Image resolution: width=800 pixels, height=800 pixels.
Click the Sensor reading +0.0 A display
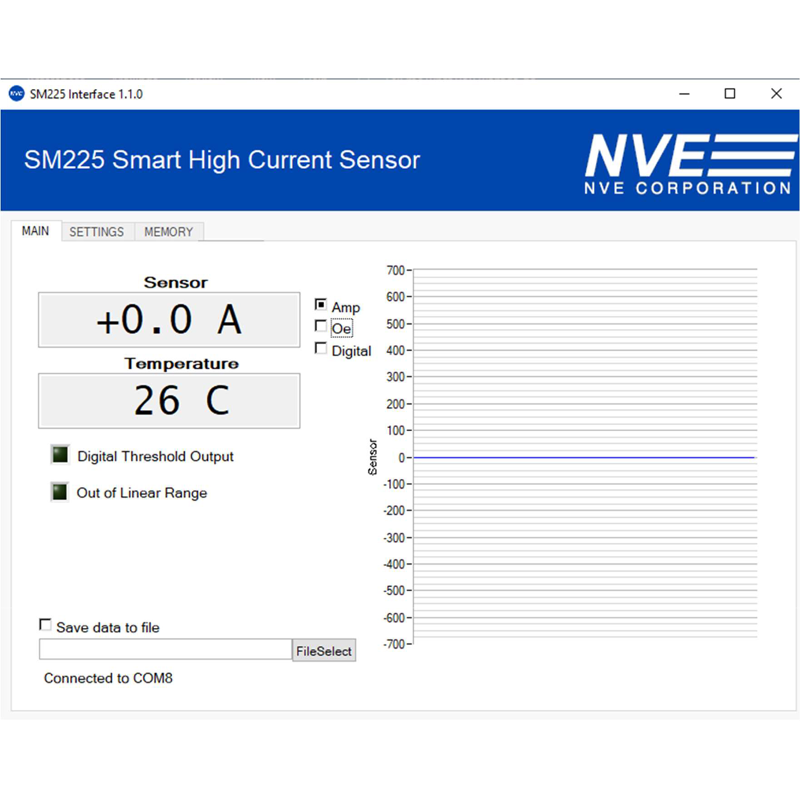click(169, 320)
